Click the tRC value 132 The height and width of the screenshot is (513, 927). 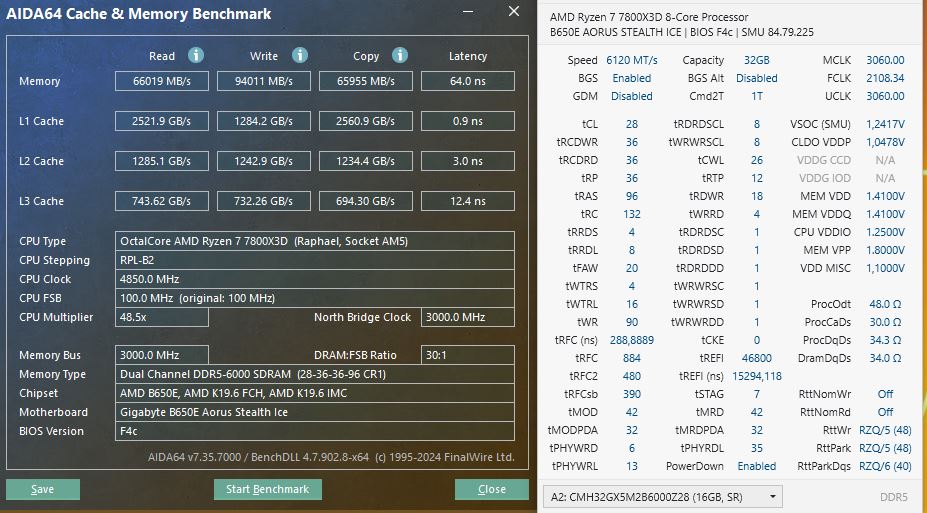click(x=631, y=214)
